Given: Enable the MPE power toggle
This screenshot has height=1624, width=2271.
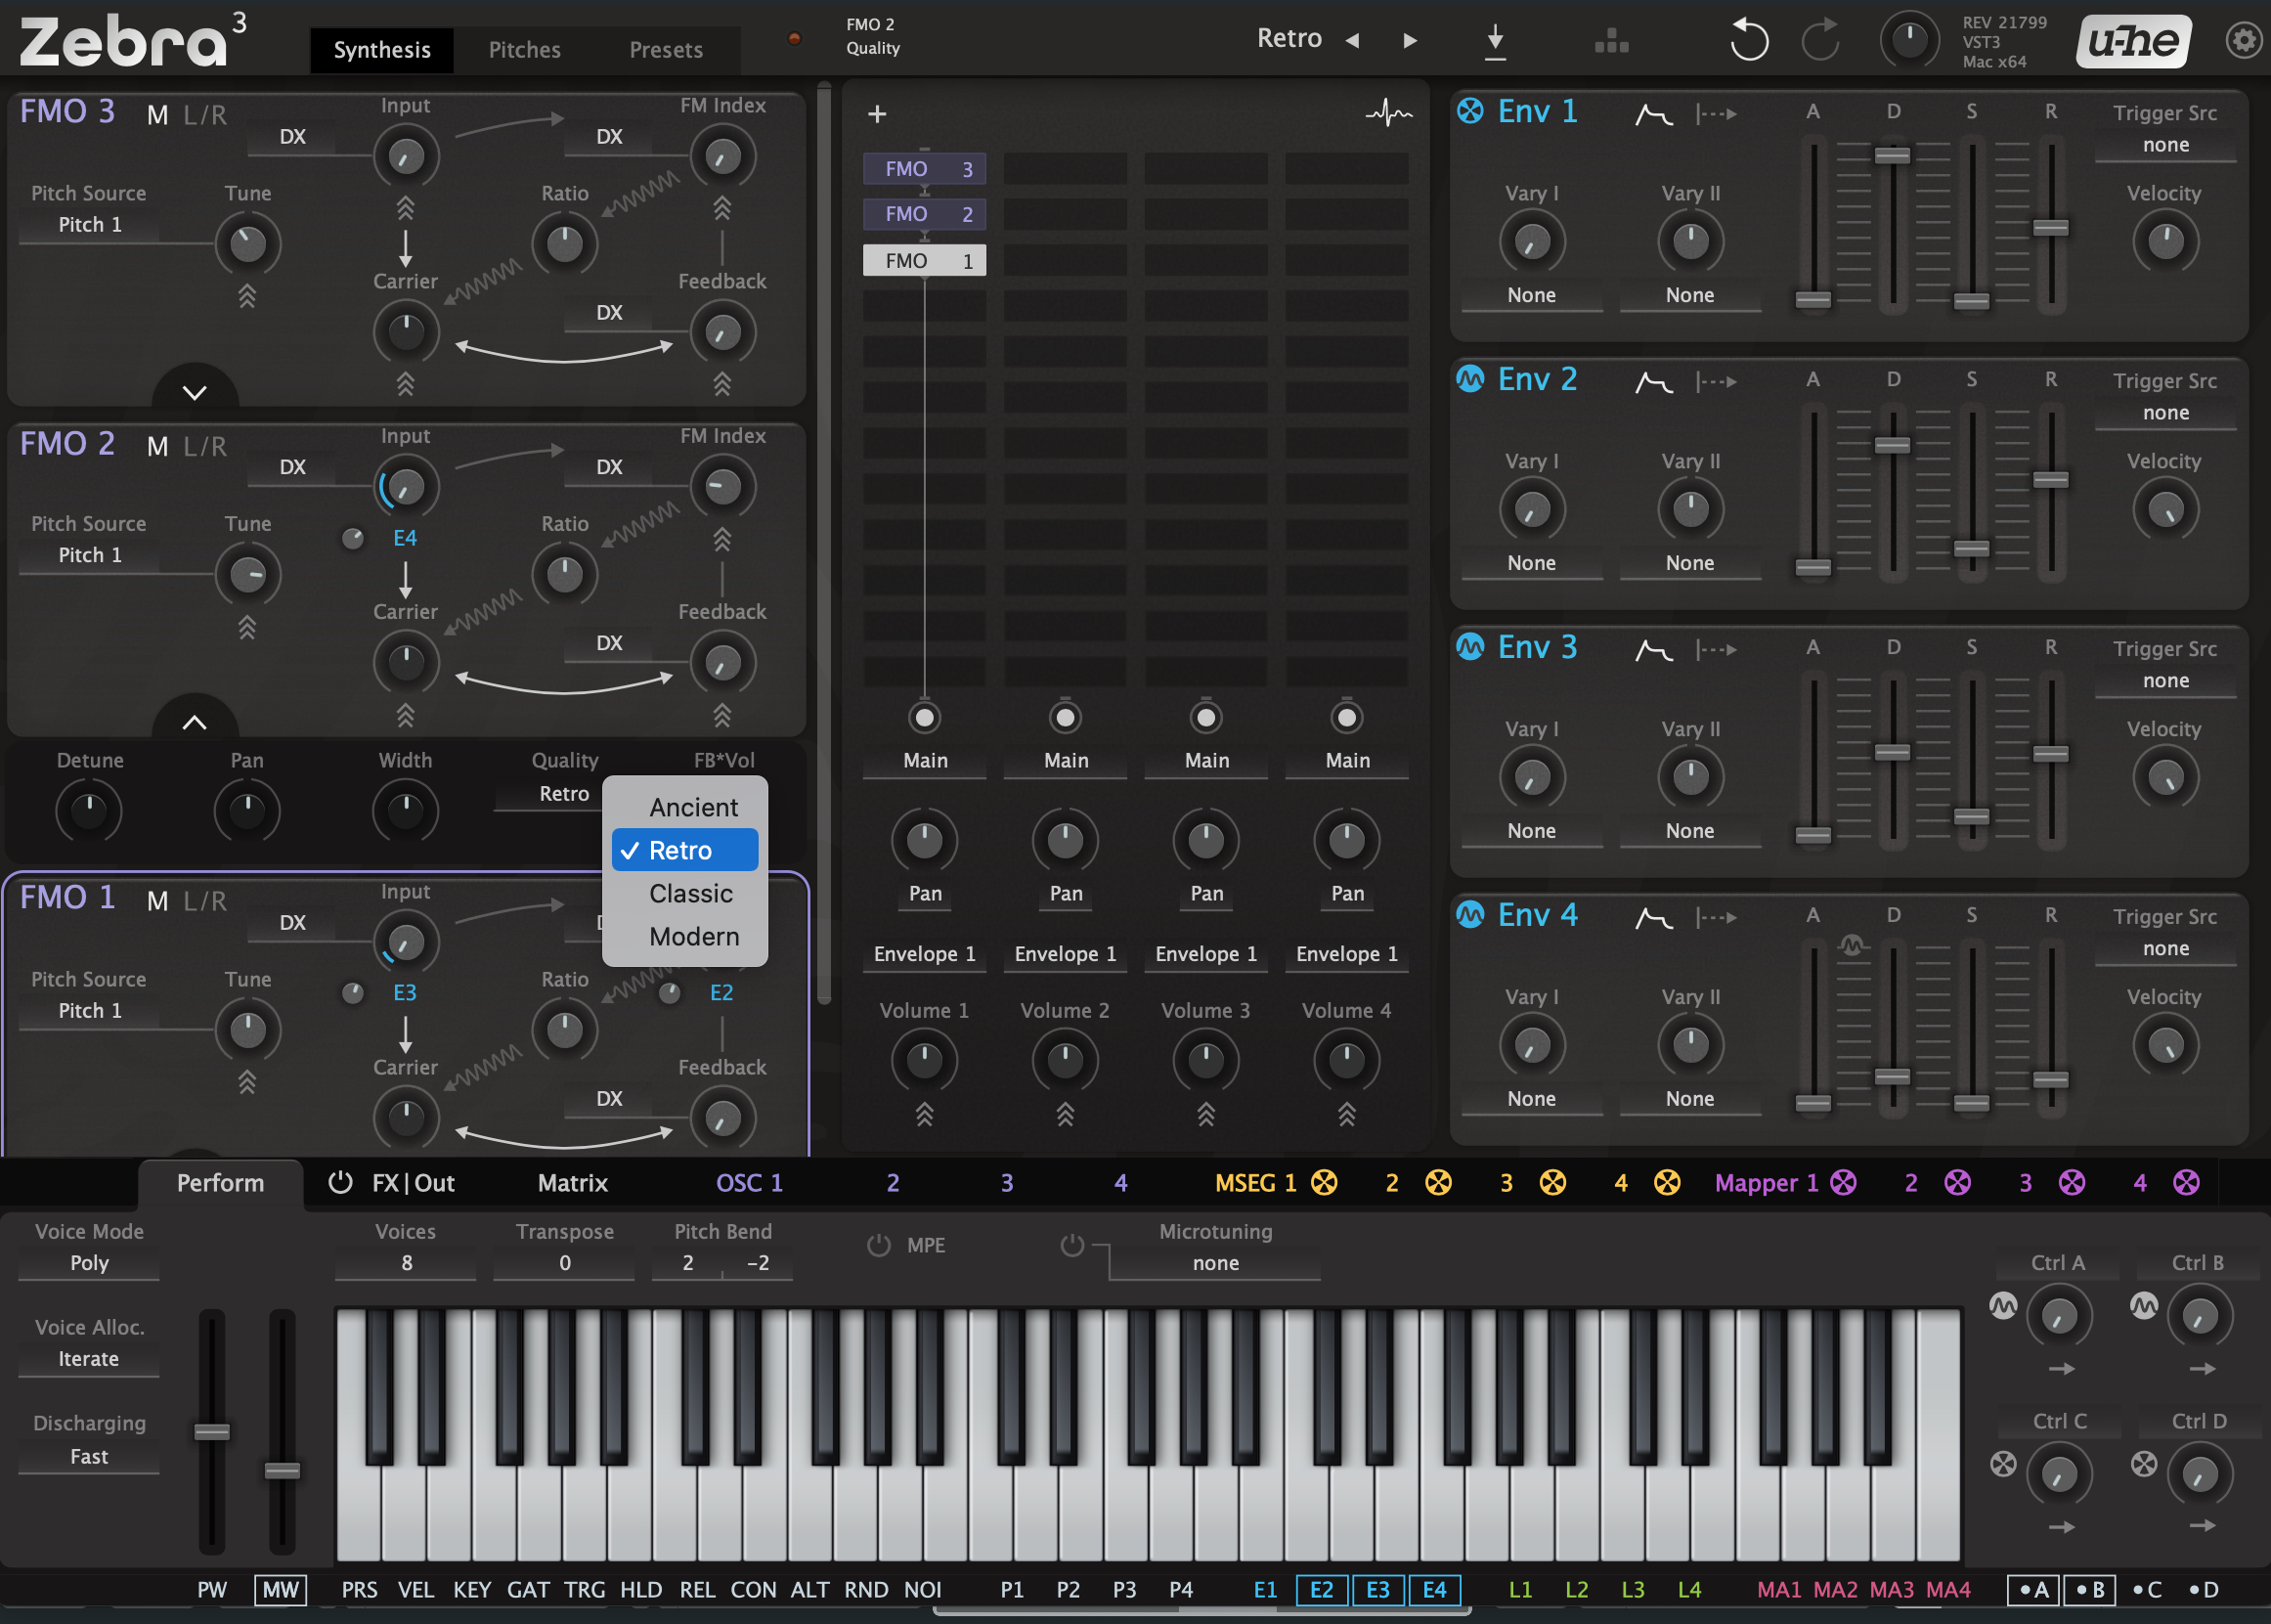Looking at the screenshot, I should click(x=878, y=1246).
